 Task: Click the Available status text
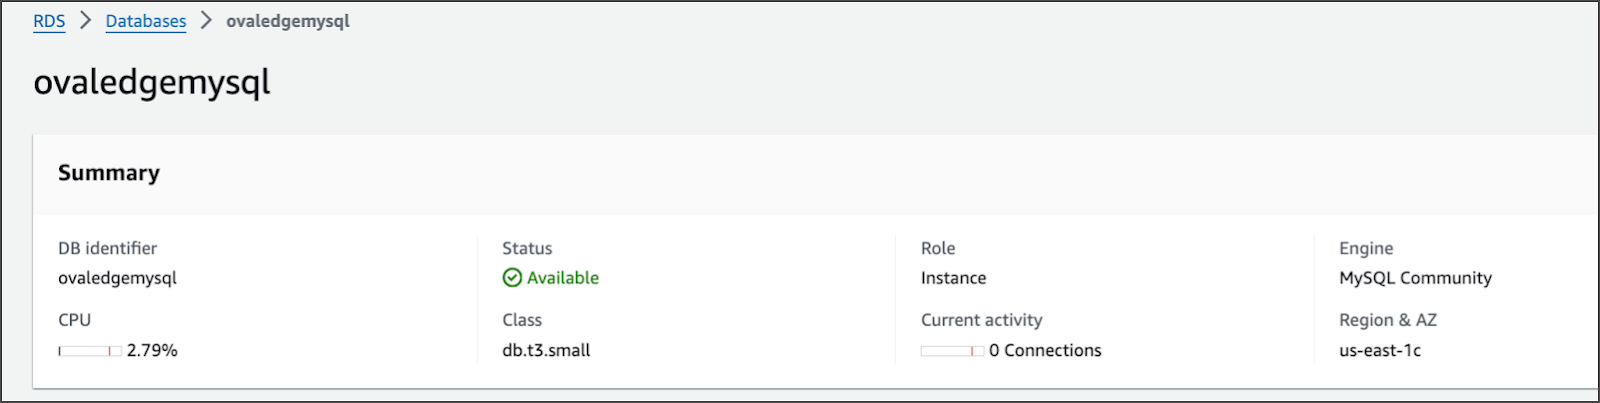click(x=563, y=278)
